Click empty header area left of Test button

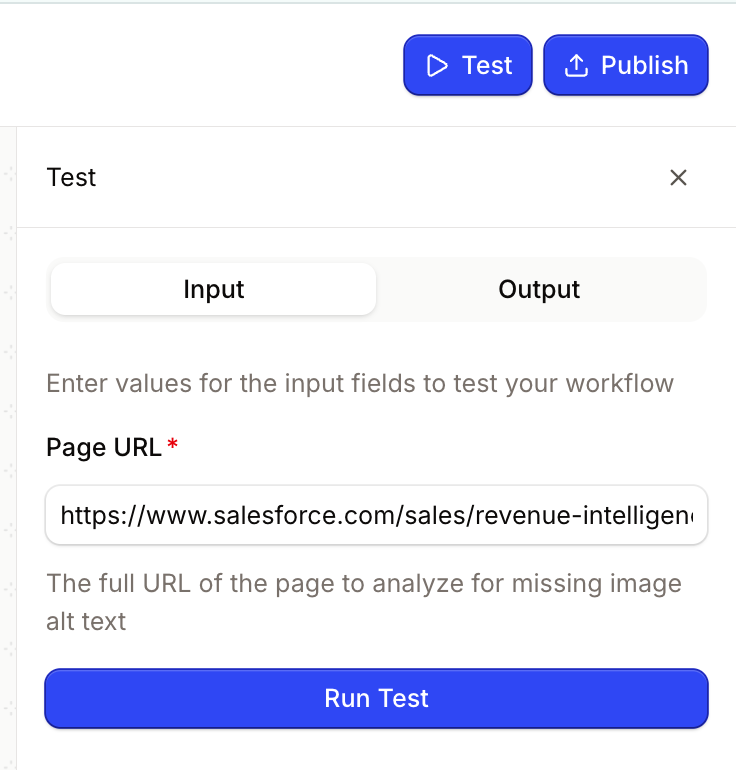pyautogui.click(x=196, y=65)
